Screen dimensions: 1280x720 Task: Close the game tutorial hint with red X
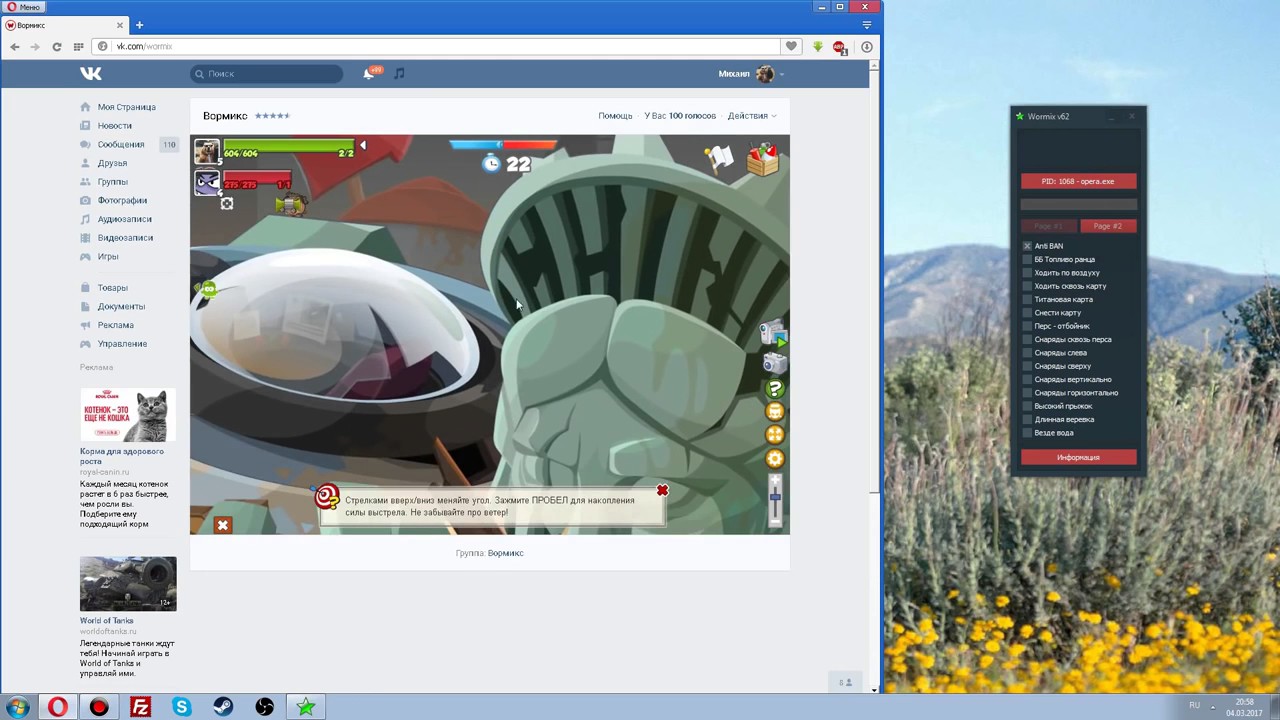[662, 490]
